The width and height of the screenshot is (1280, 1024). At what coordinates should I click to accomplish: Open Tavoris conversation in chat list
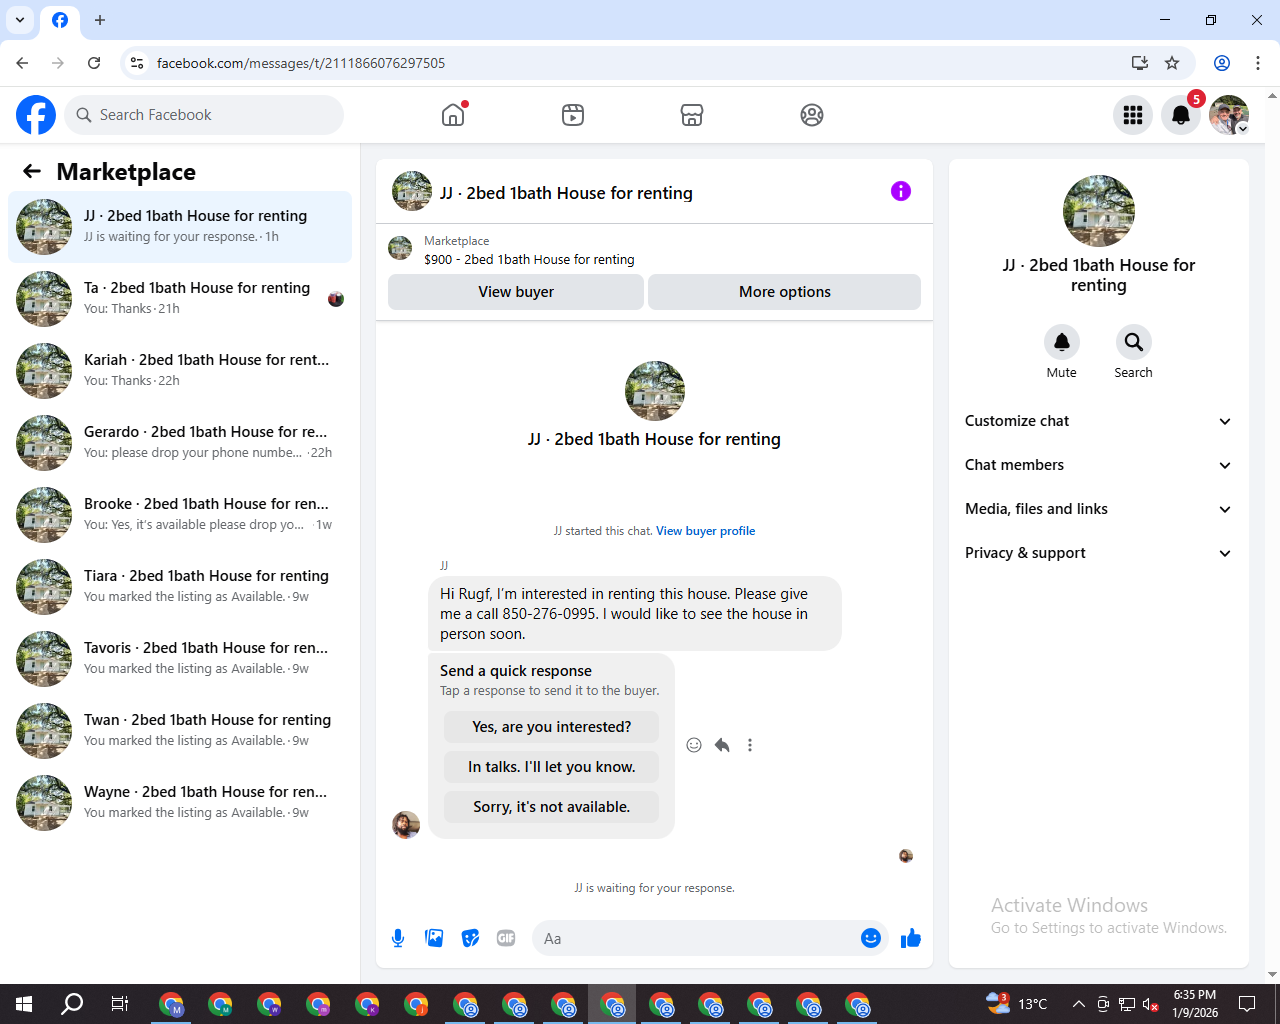tap(180, 659)
